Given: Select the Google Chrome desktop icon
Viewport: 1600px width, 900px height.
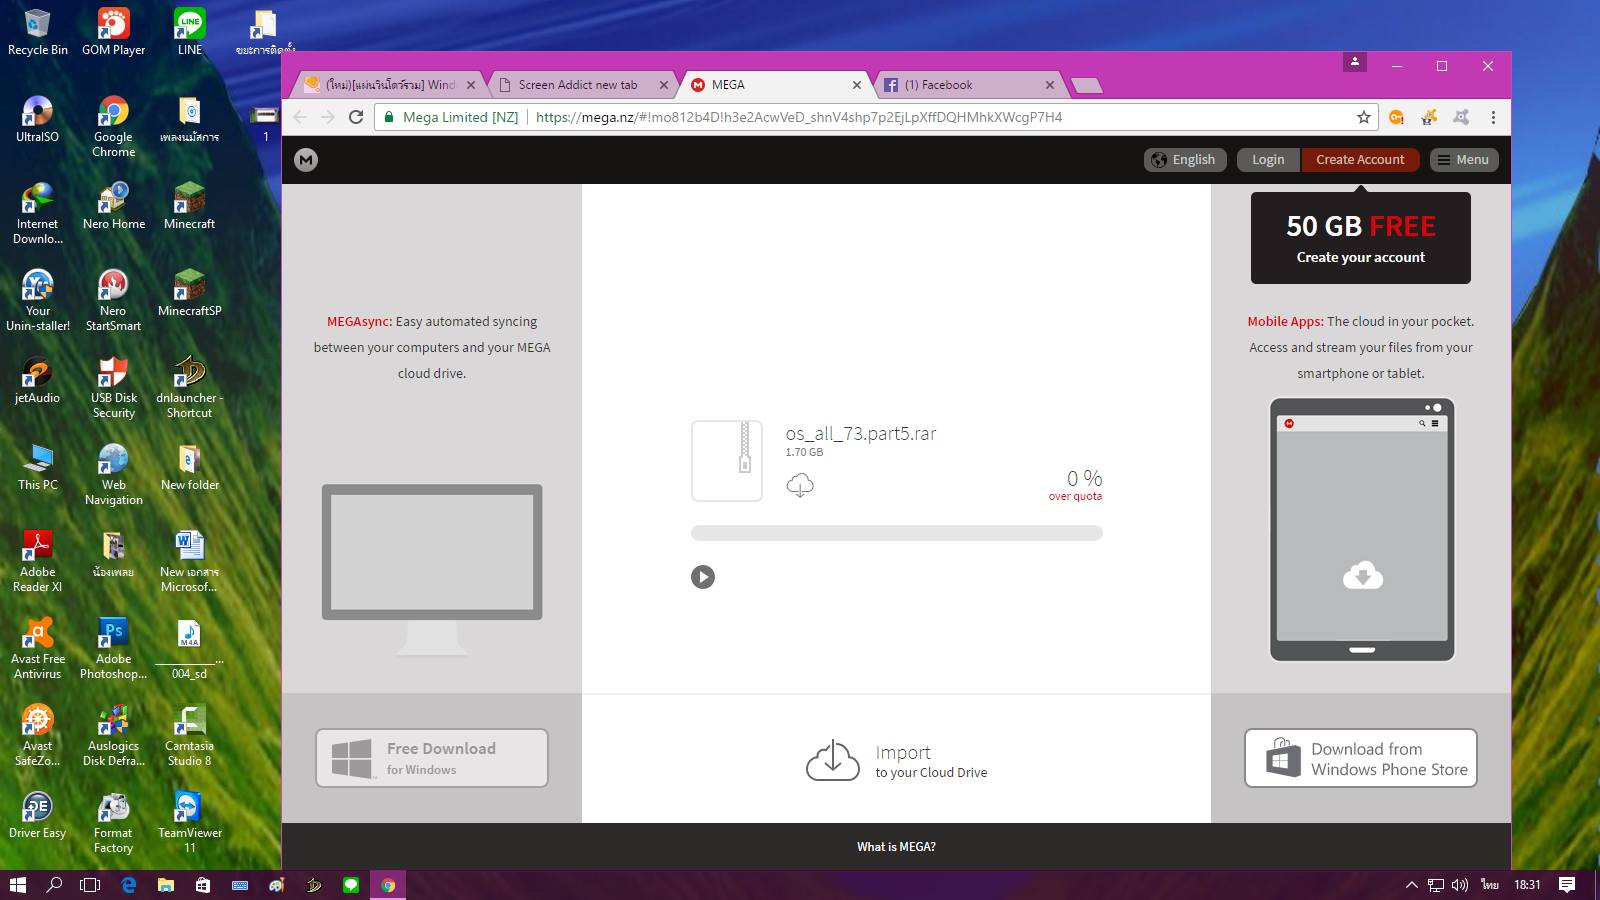Looking at the screenshot, I should point(113,127).
